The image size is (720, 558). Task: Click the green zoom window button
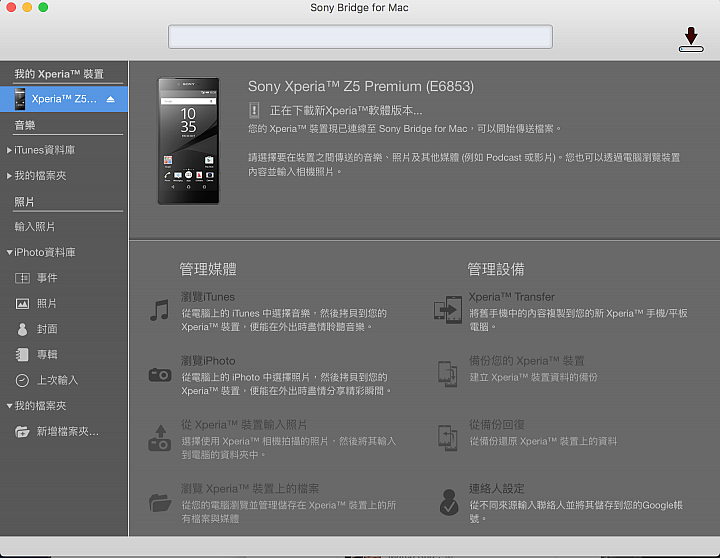[x=43, y=7]
